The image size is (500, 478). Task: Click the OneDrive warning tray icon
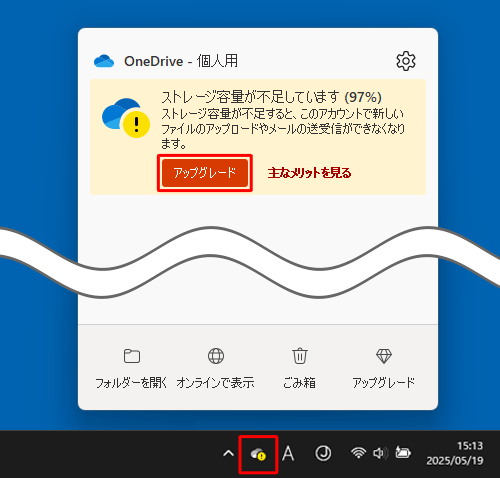(x=258, y=454)
